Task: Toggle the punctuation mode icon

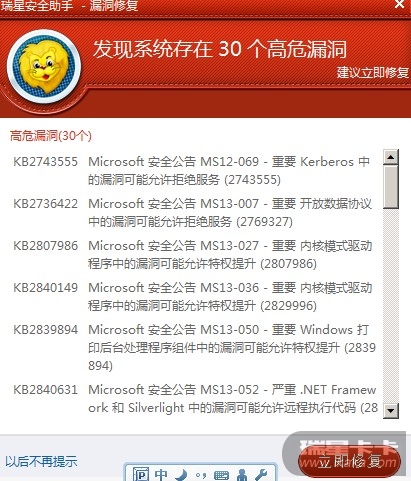Action: pos(201,475)
